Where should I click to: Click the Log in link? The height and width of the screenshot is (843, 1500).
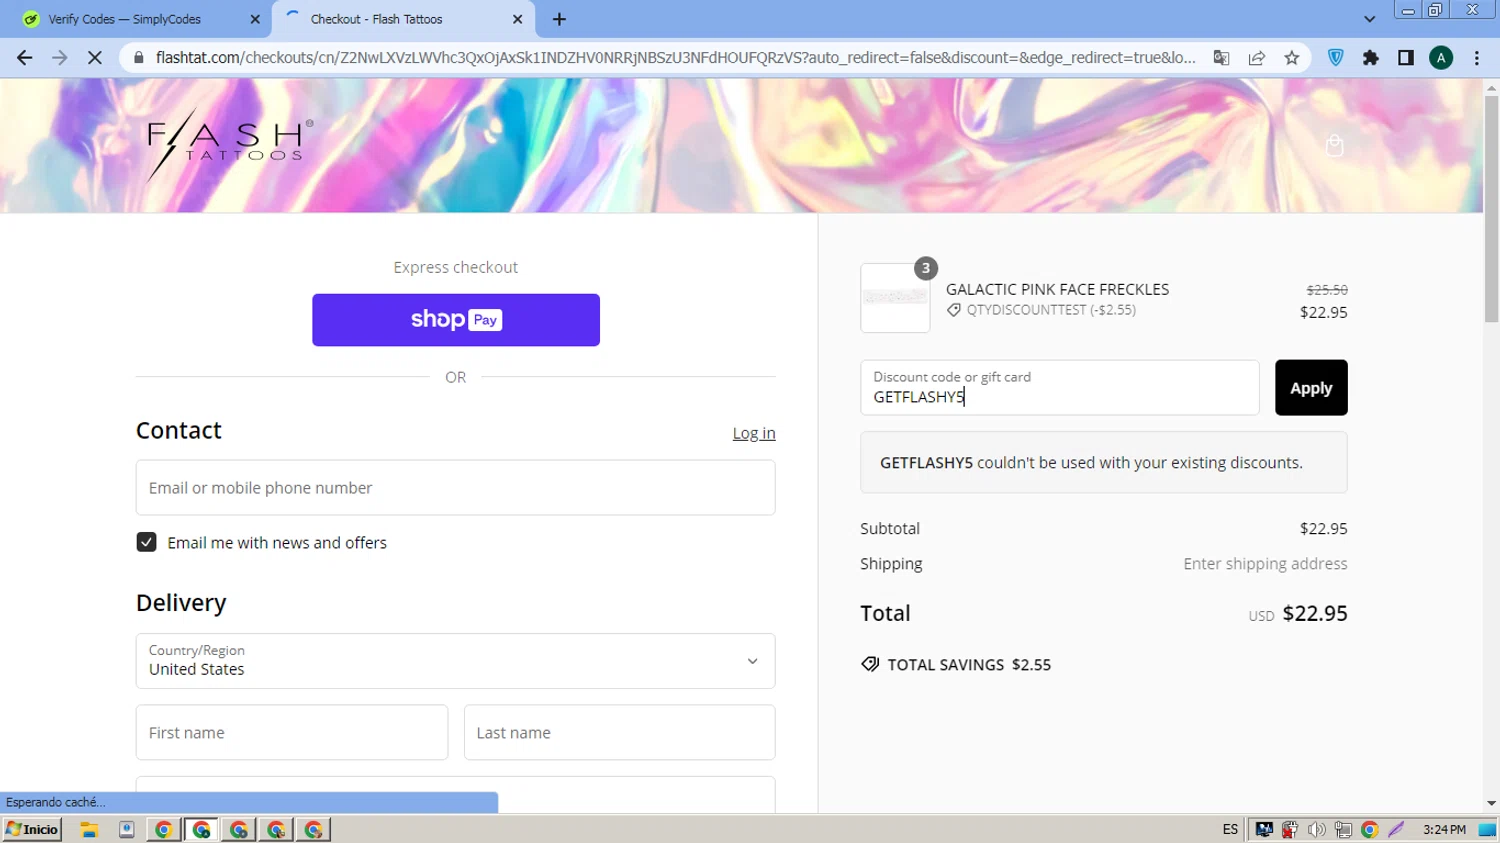click(x=754, y=433)
